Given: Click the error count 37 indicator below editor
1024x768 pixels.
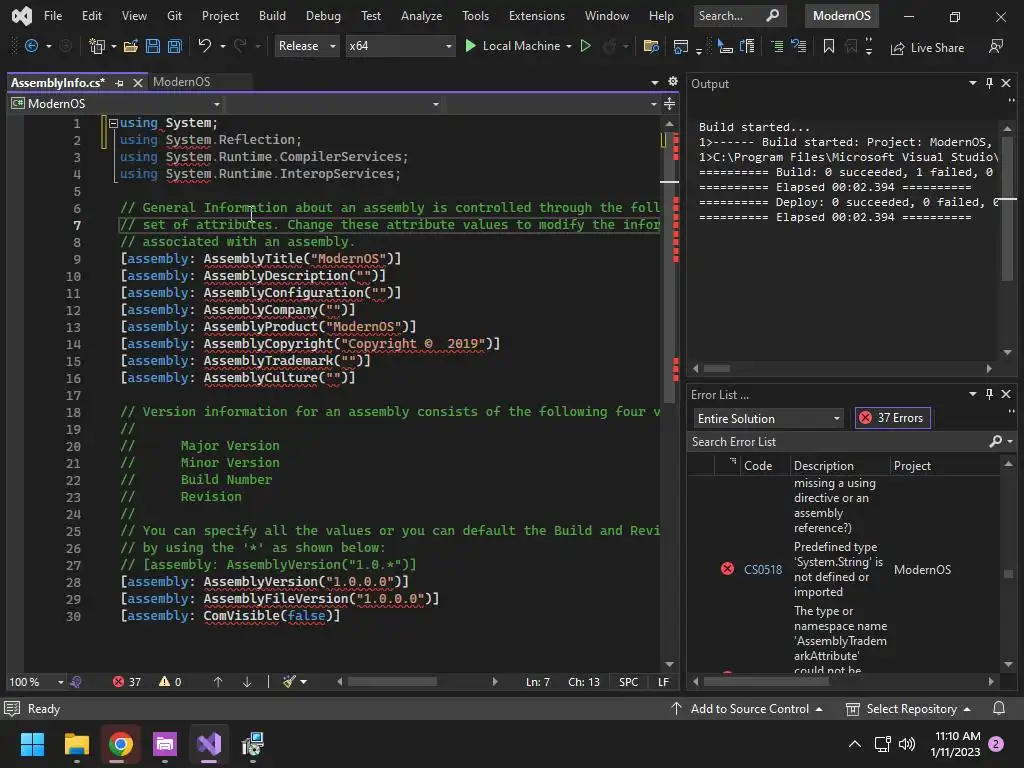Looking at the screenshot, I should pos(127,682).
